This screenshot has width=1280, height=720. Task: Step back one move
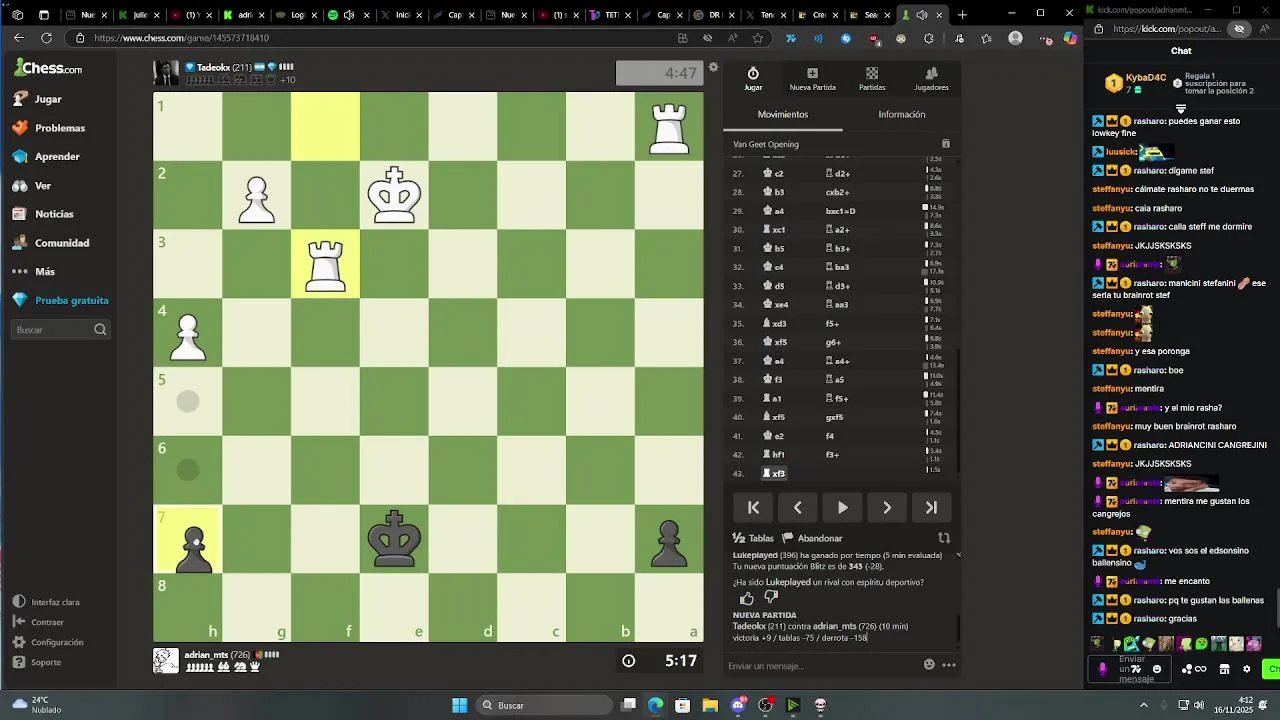point(798,508)
